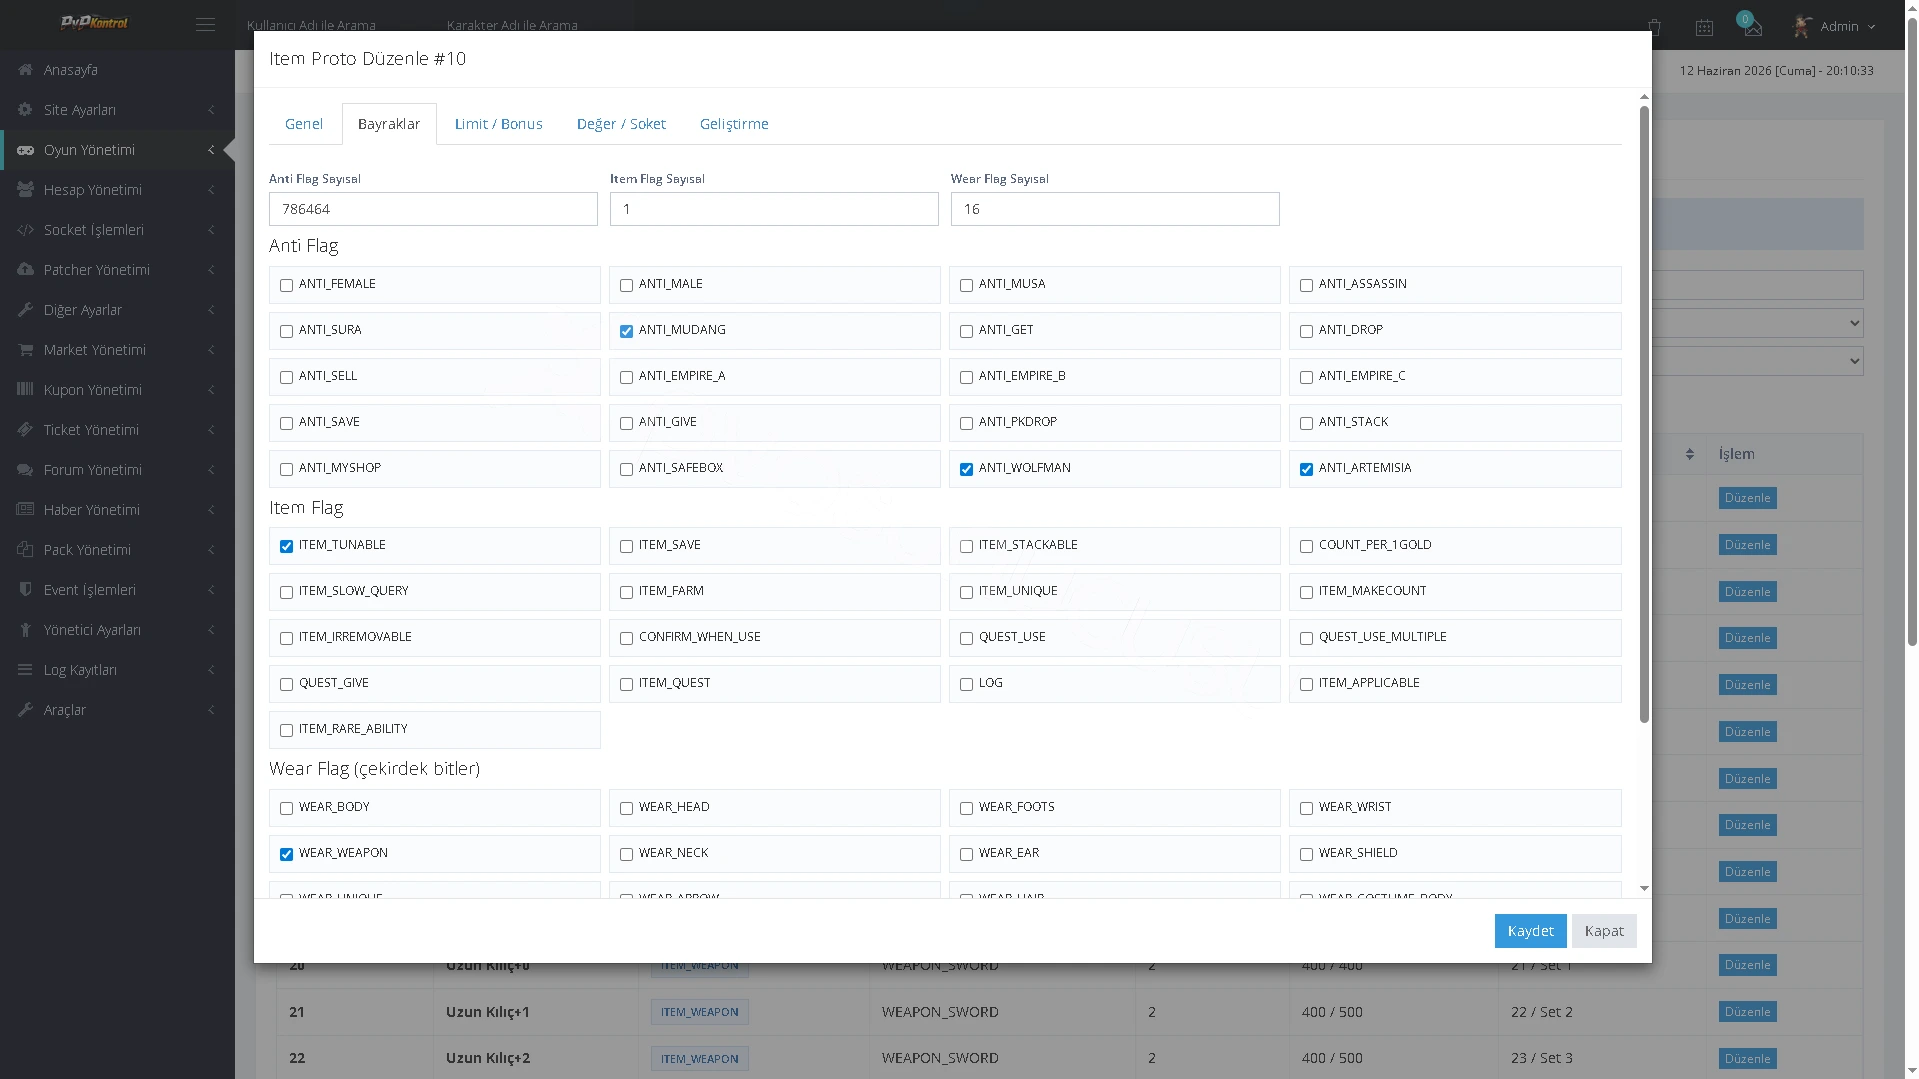Click the Forum Yönetimi chat icon
1919x1079 pixels.
coord(25,470)
